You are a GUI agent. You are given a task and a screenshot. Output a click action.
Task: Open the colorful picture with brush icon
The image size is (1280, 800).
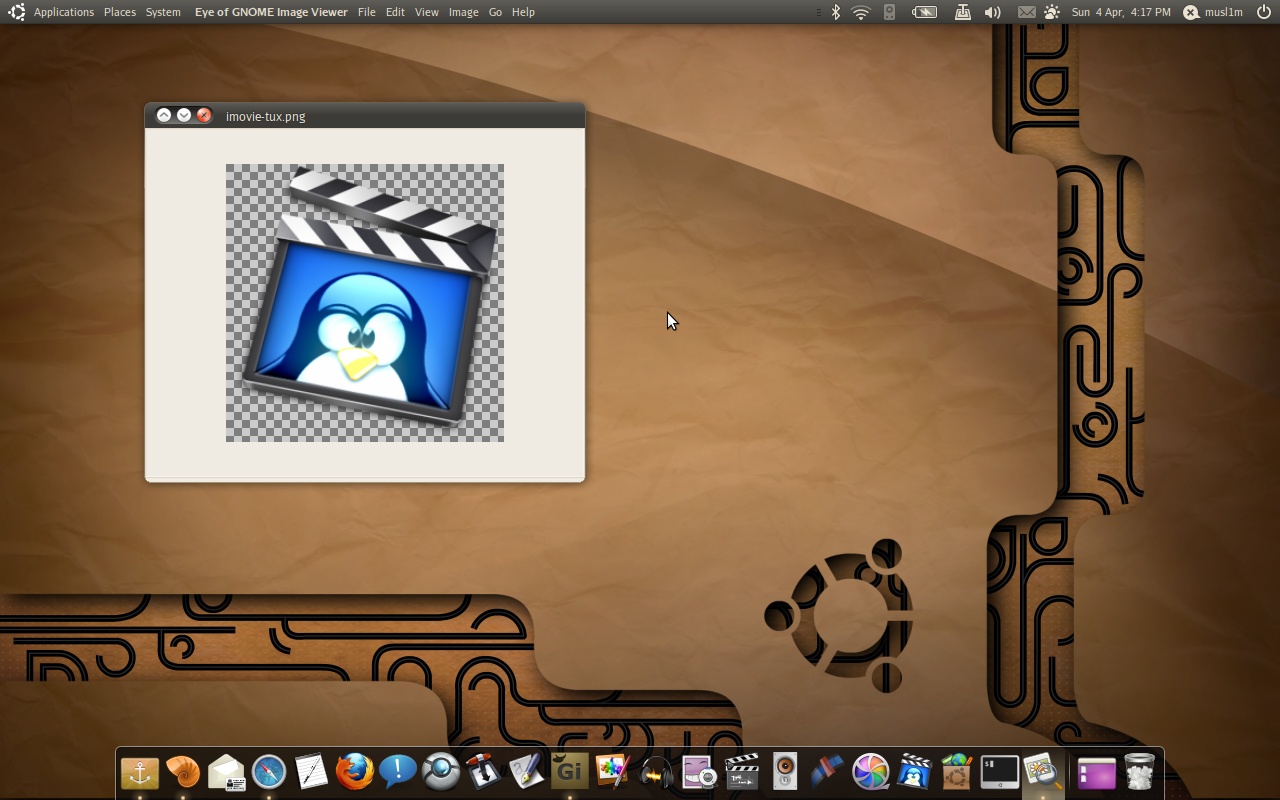click(x=612, y=772)
